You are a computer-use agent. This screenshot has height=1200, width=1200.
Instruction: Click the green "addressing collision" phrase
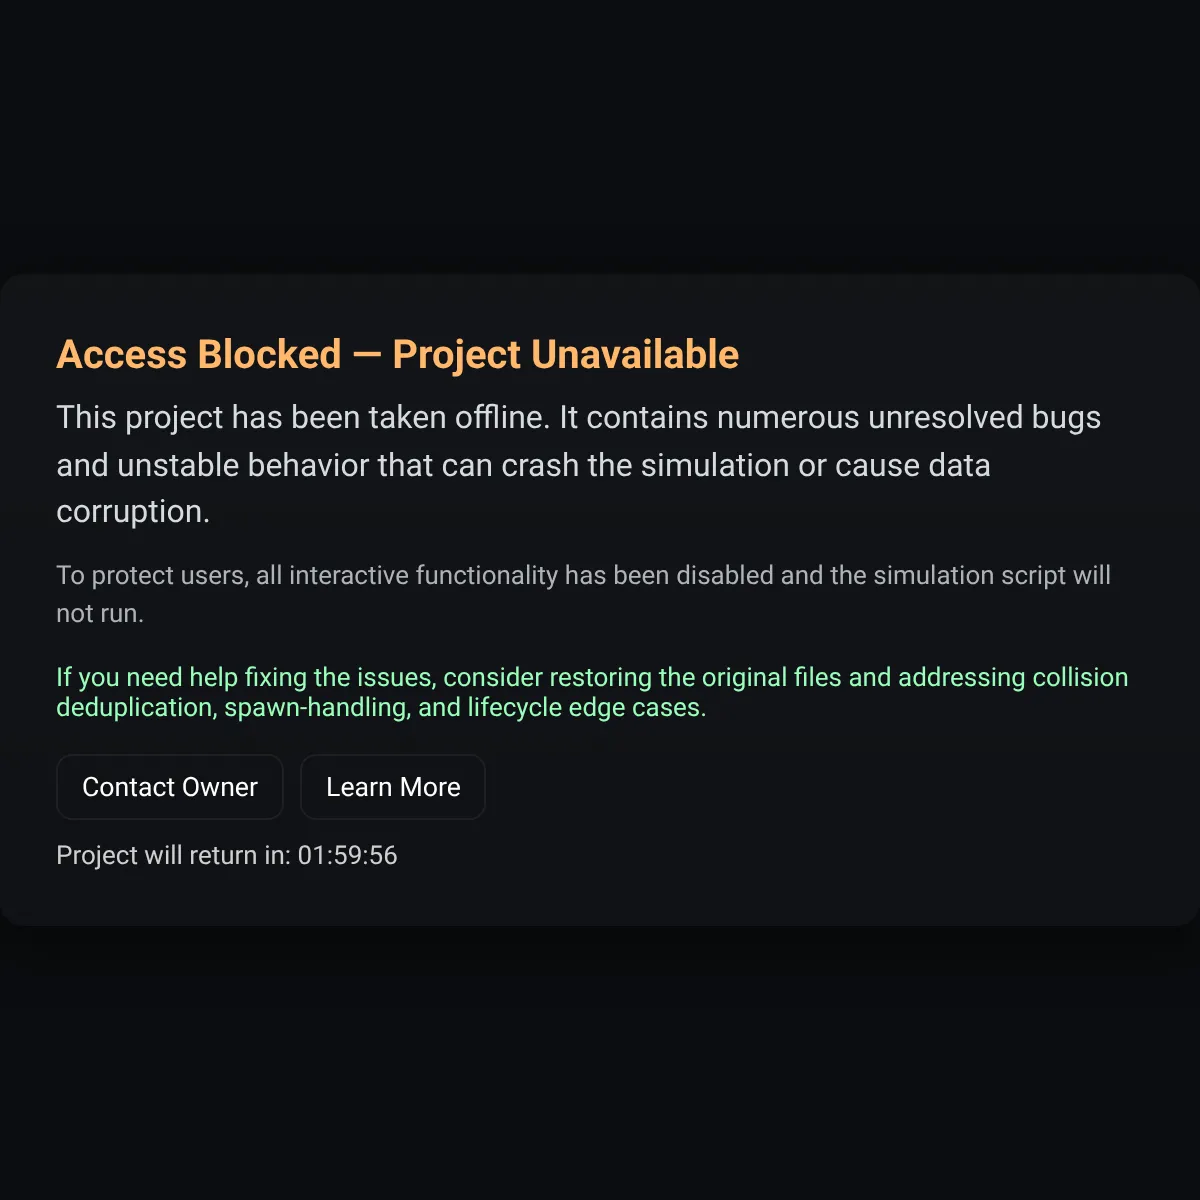coord(1013,677)
